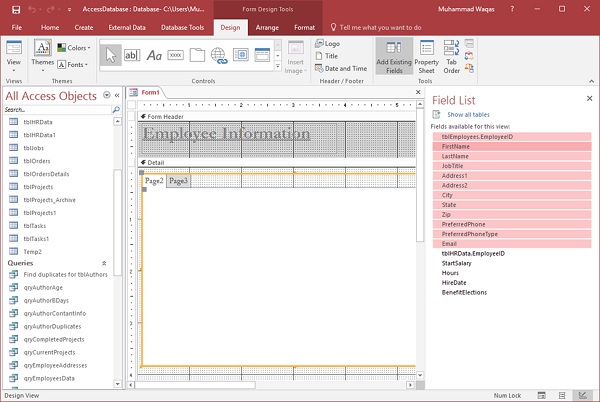Select the Page3 tab on the form

coord(177,181)
